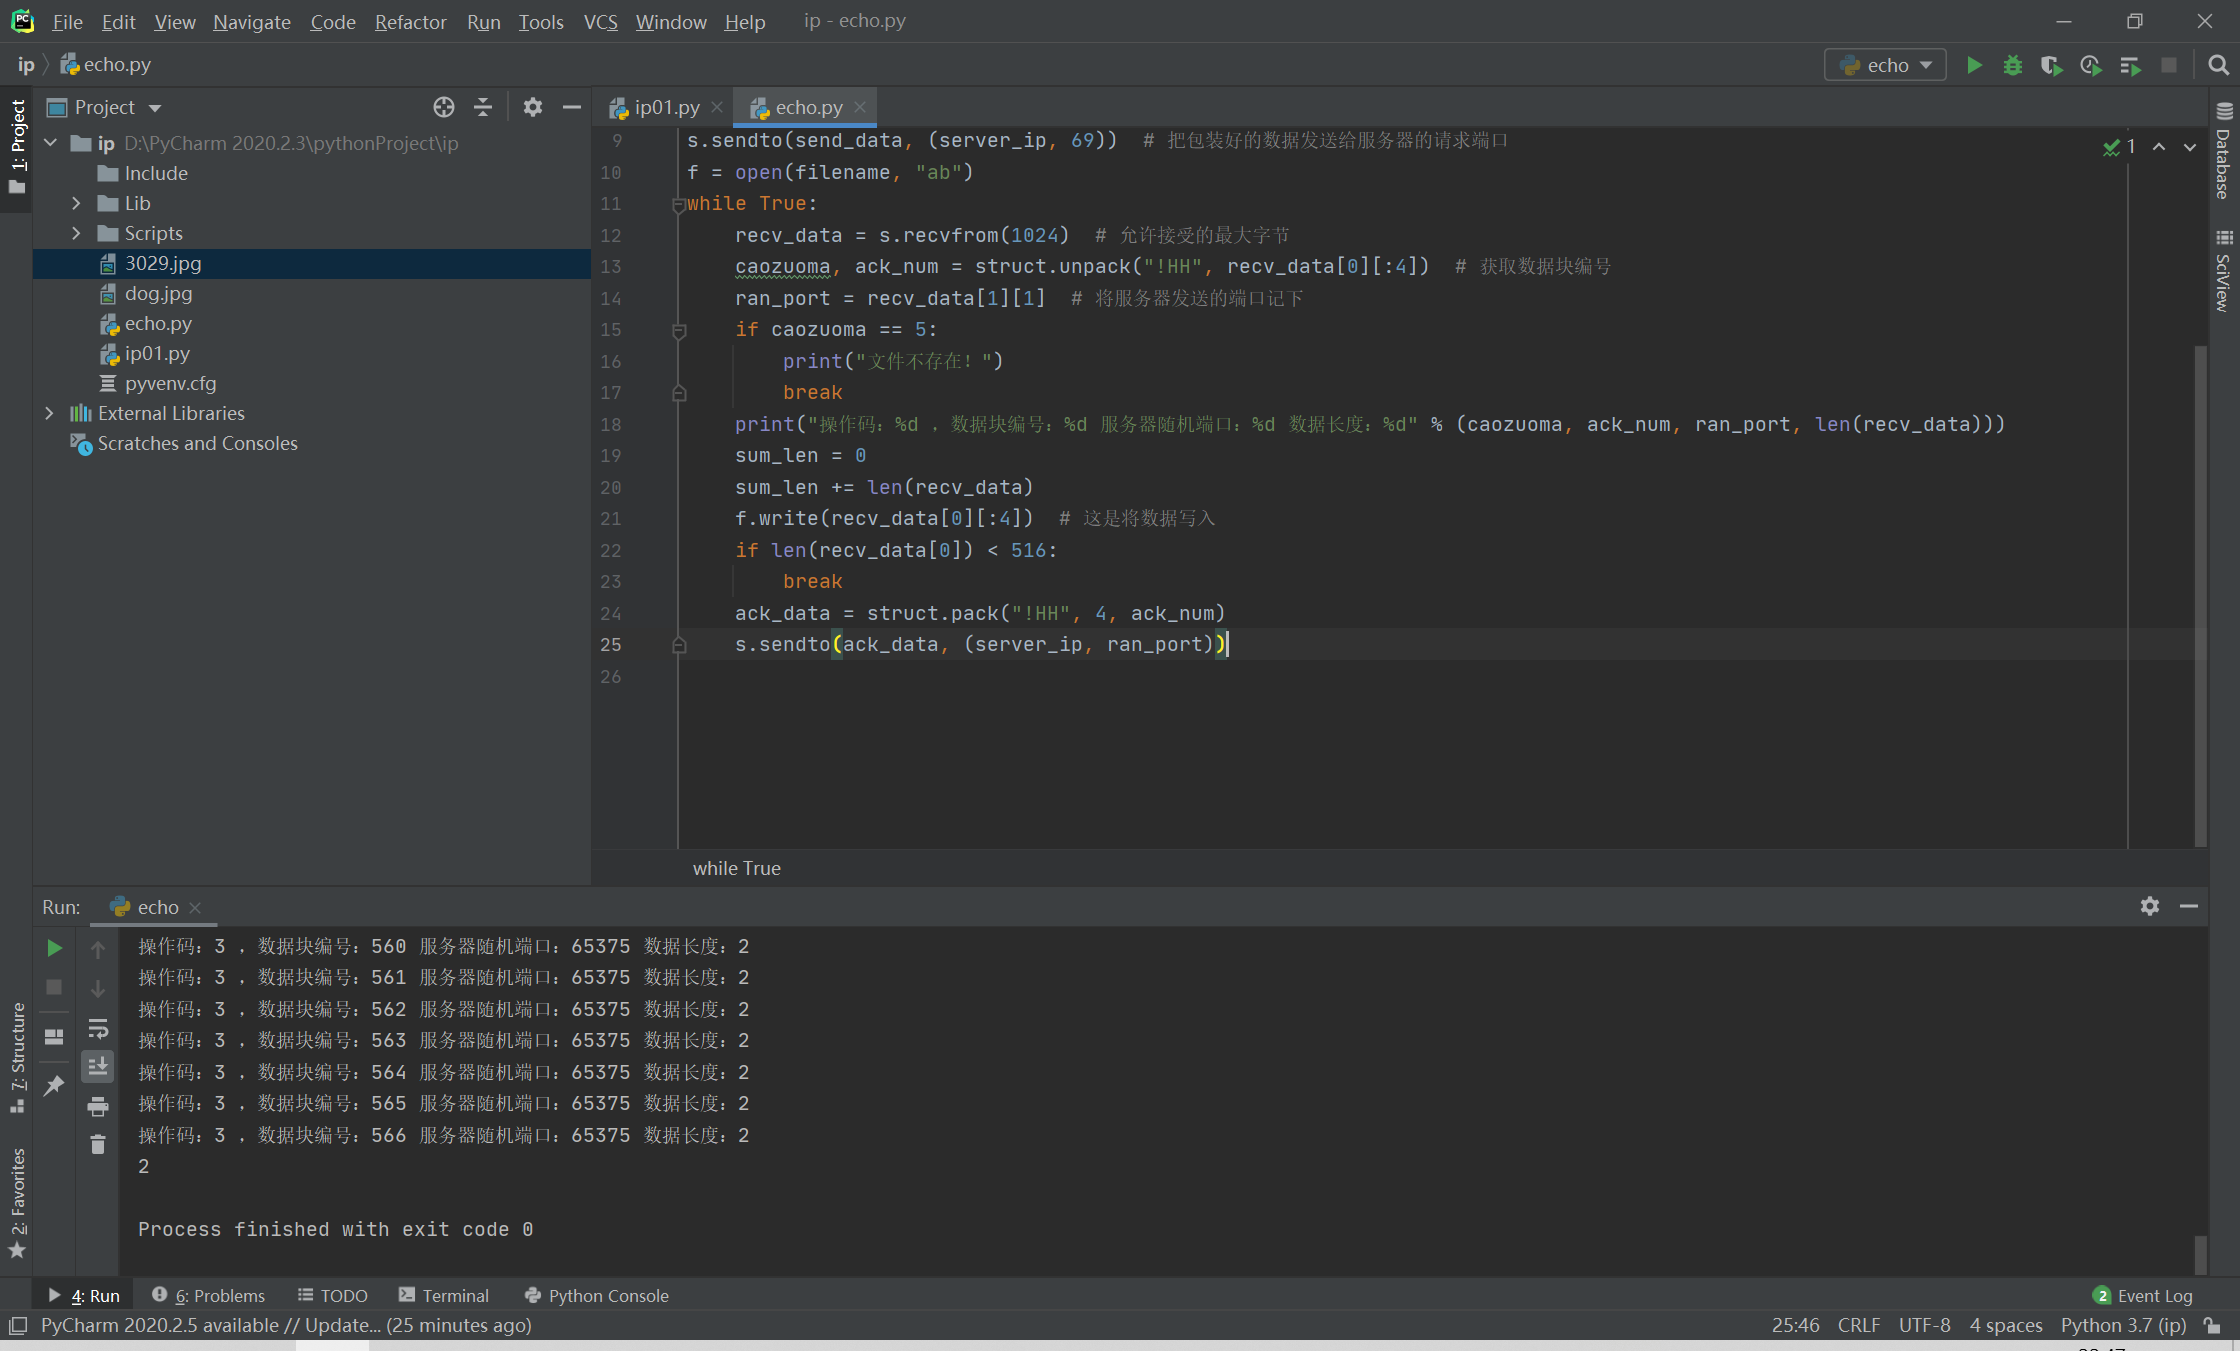Screen dimensions: 2240x1351
Task: Click the Run console vertical scrollbar thumb
Action: [x=2200, y=1254]
